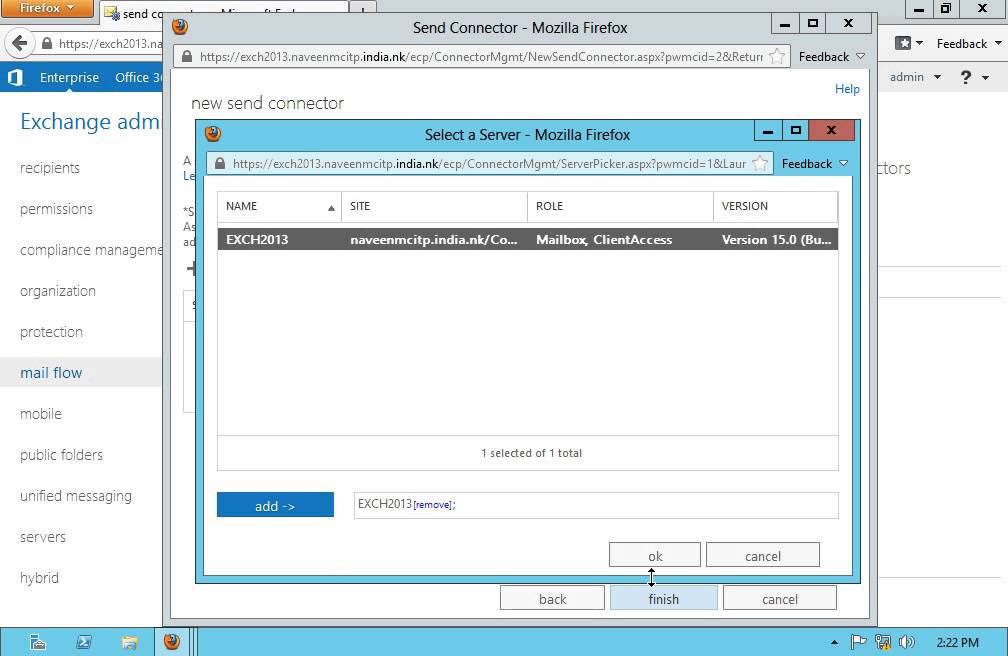Viewport: 1008px width, 656px height.
Task: Open compliance management in sidebar
Action: click(x=91, y=250)
